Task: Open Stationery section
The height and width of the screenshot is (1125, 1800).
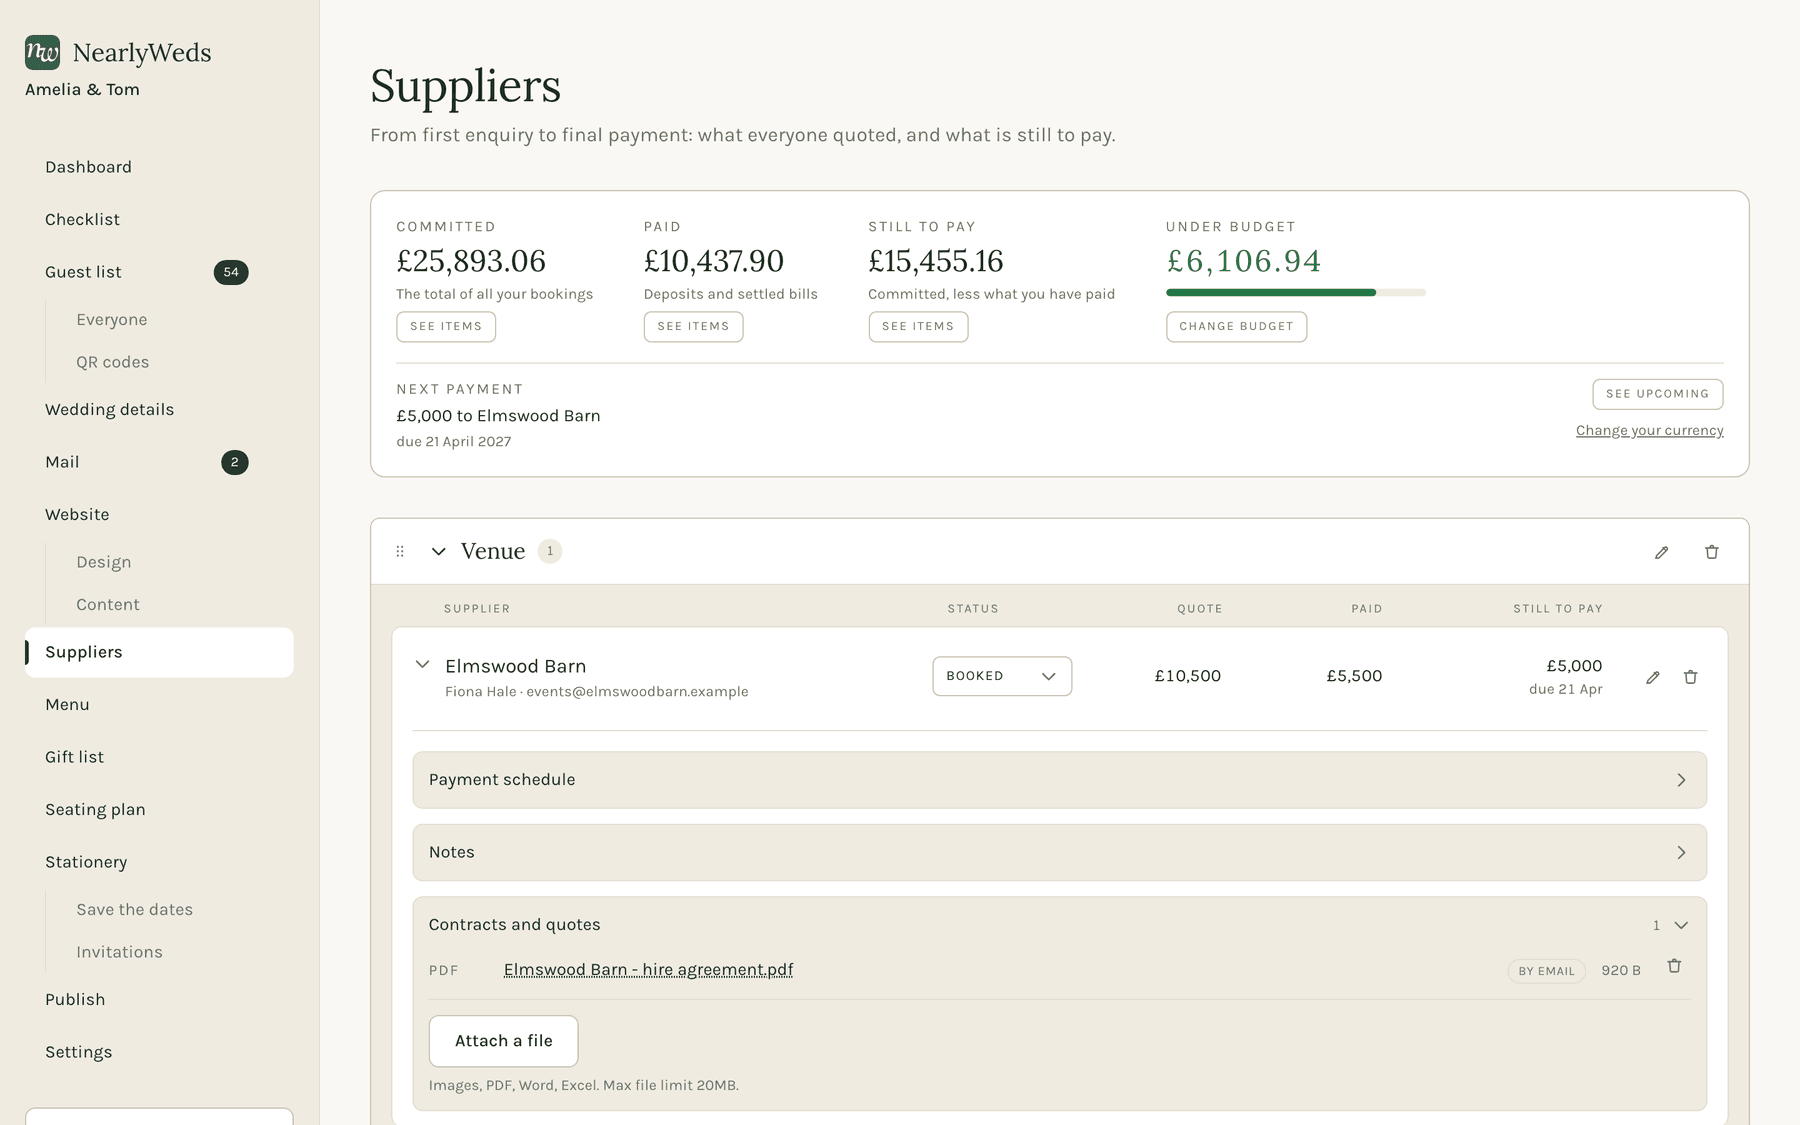Action: [86, 862]
